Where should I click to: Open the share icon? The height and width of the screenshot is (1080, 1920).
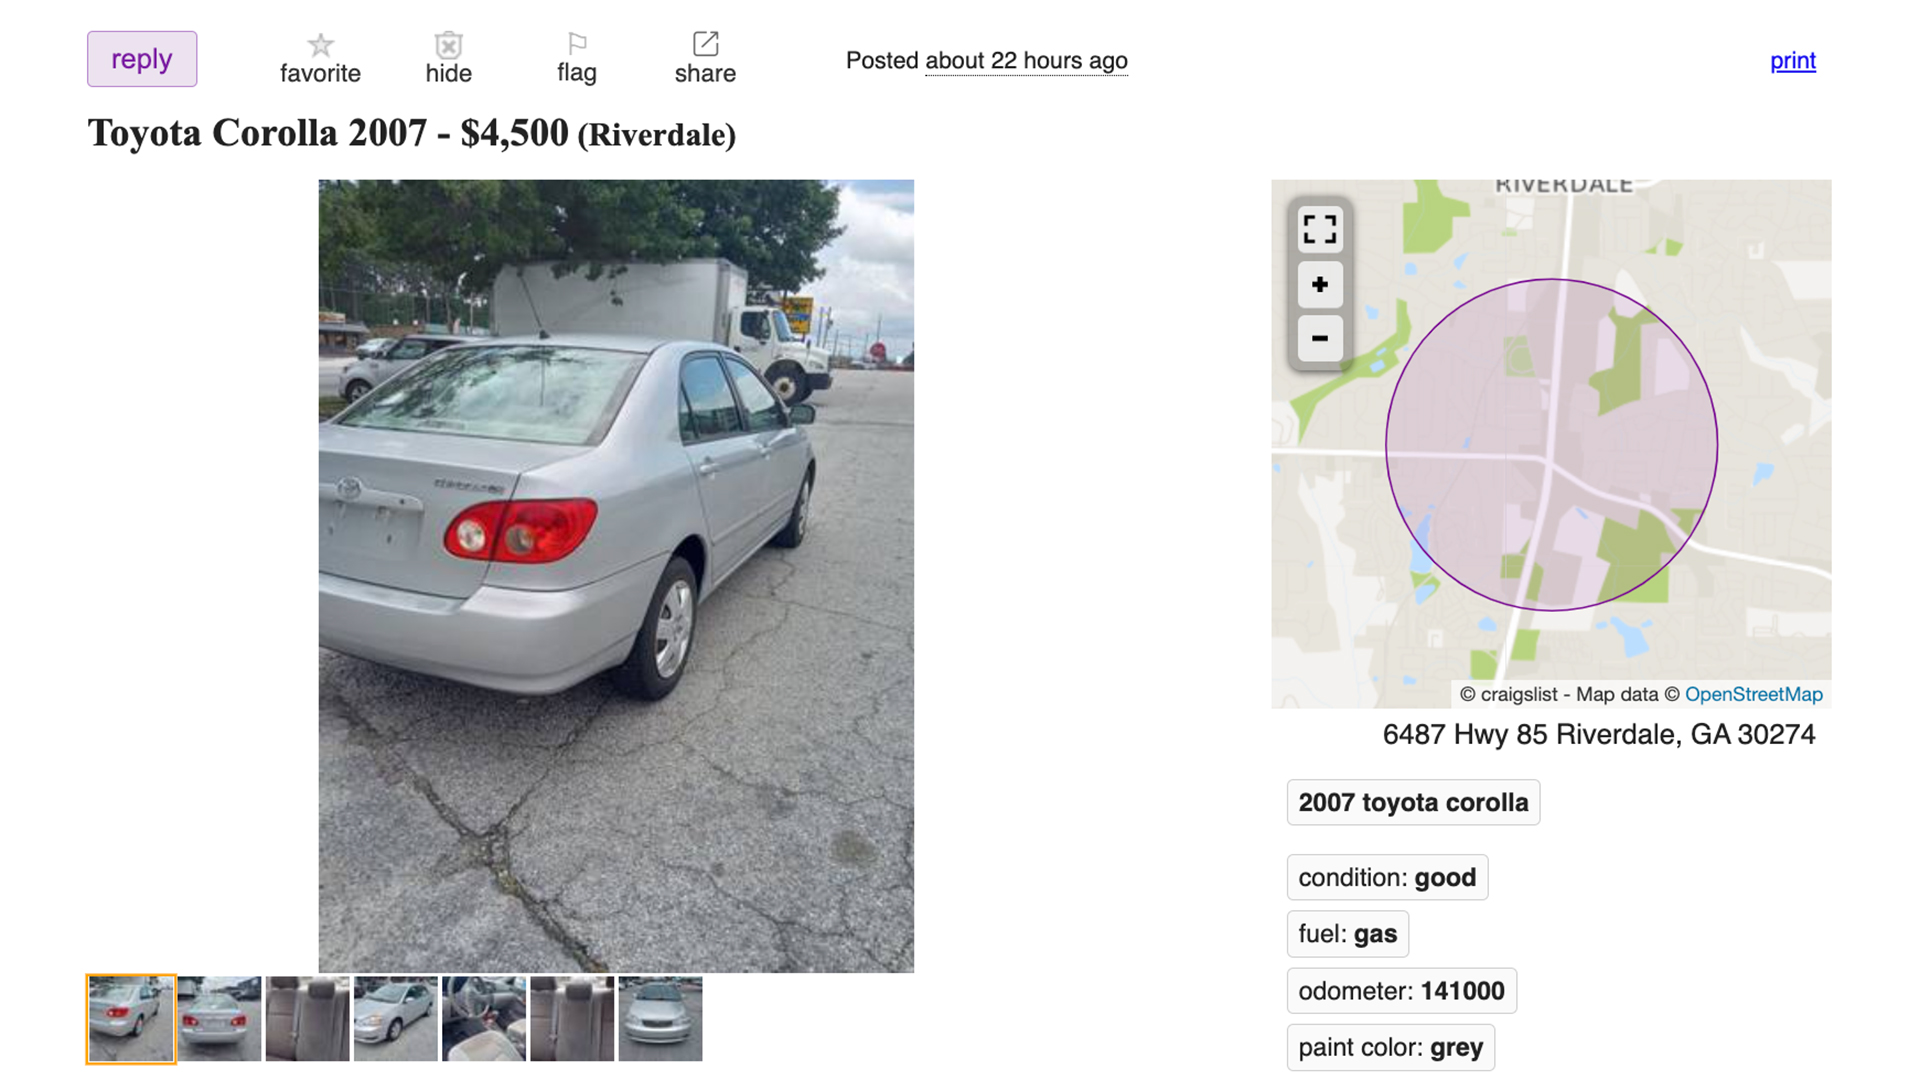point(705,44)
